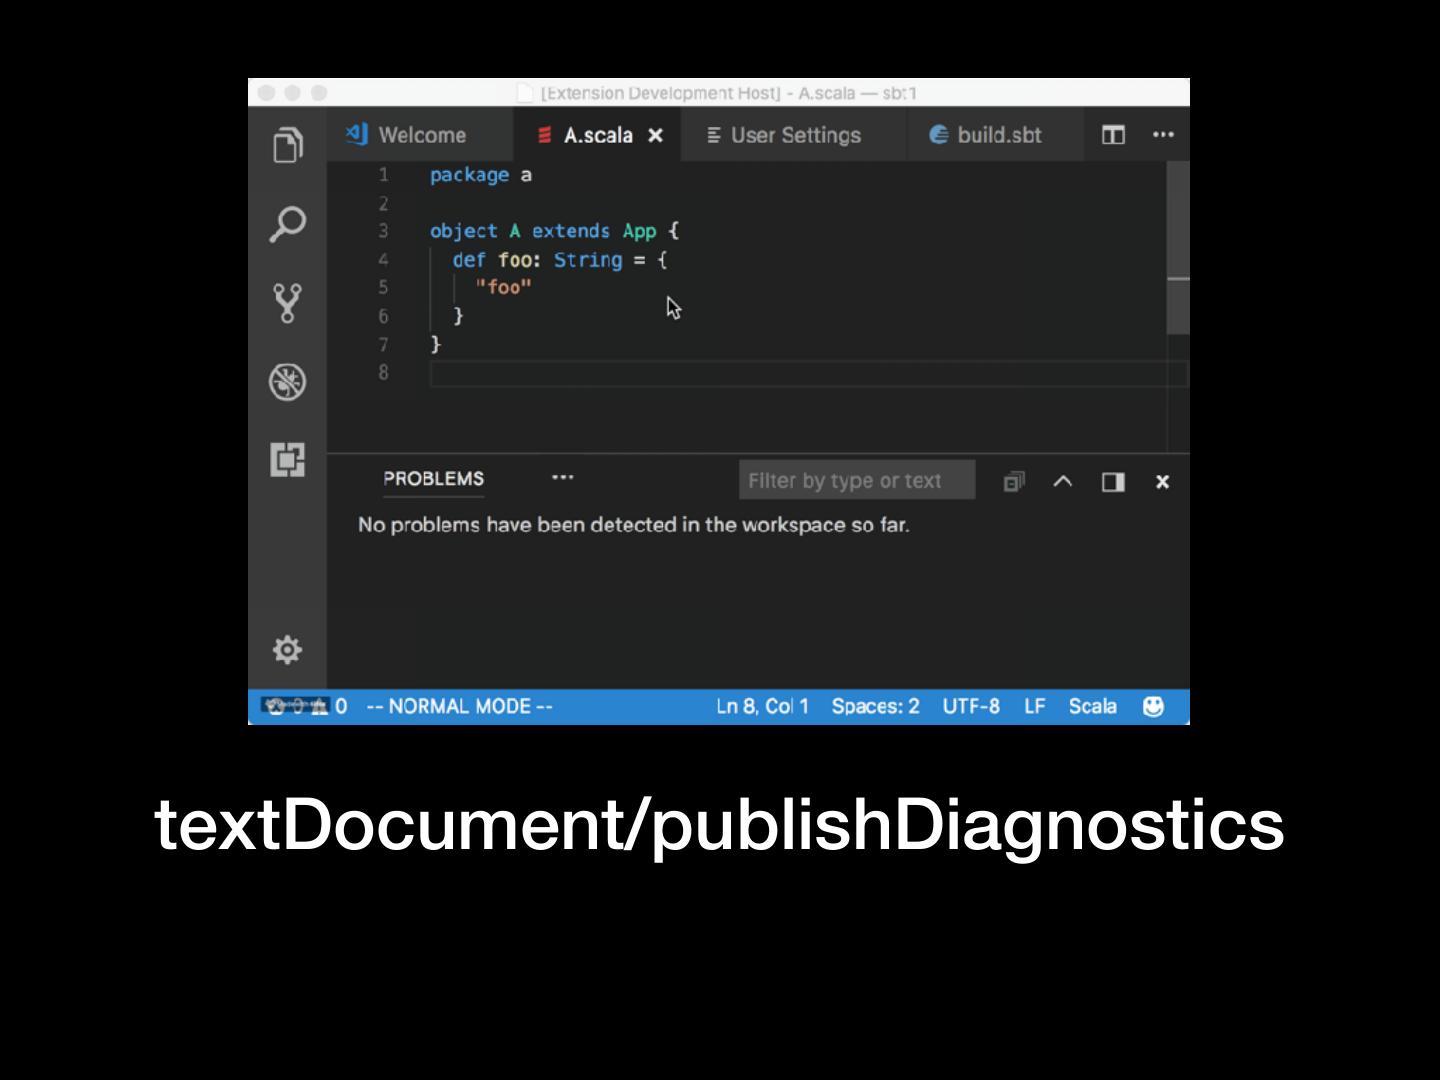
Task: Click the 'package a' code line
Action: [481, 175]
